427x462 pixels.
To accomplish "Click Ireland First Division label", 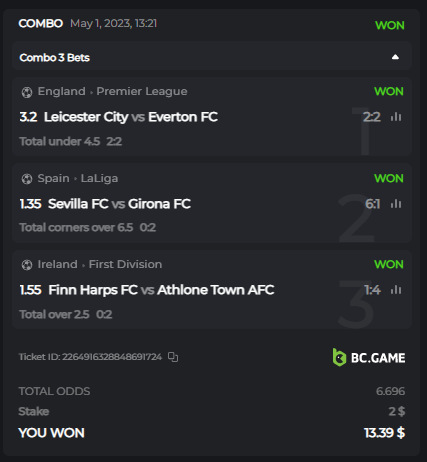I will tap(100, 264).
